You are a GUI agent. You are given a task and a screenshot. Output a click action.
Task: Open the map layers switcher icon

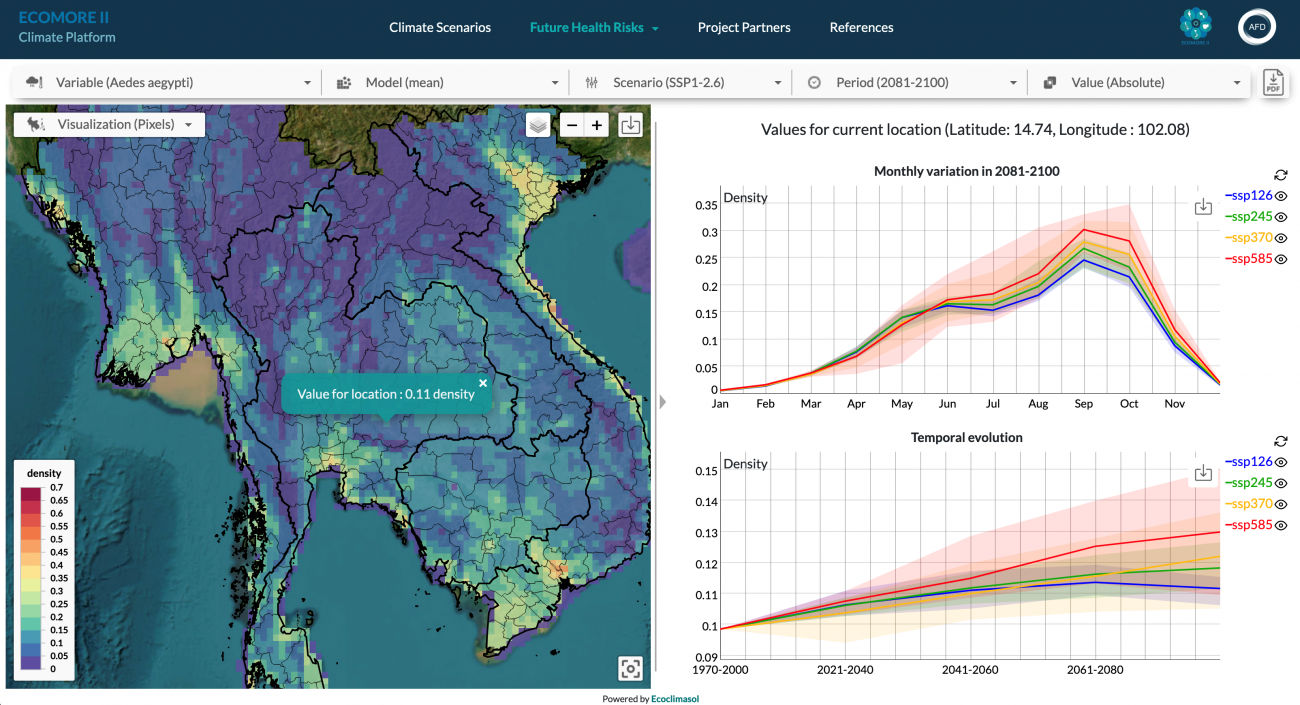point(538,125)
